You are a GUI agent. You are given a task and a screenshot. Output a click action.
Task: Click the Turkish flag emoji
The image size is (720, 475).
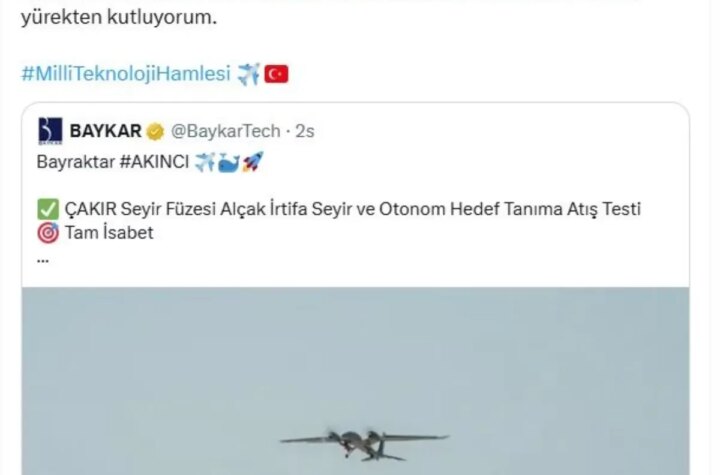(276, 74)
